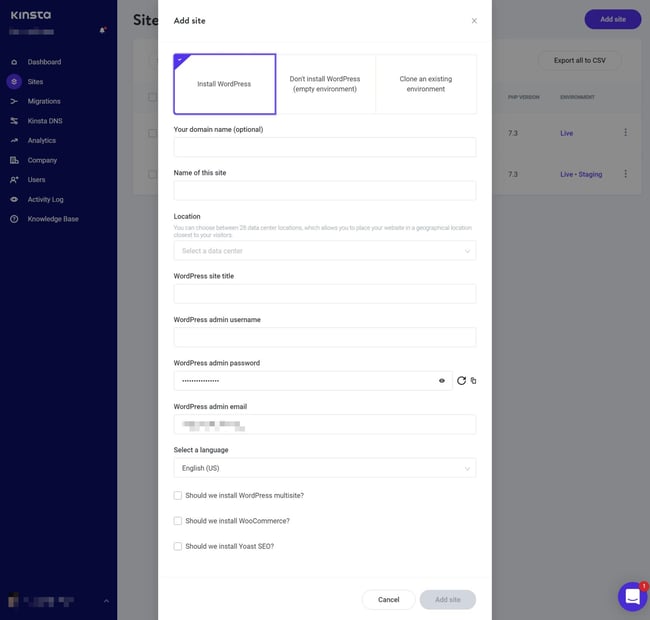Click the Name of this site field

(x=324, y=191)
